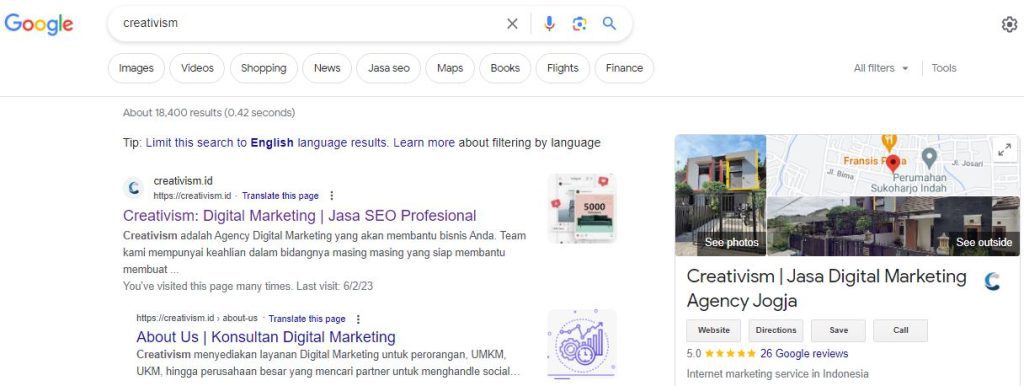
Task: Open Google Lens image search icon
Action: (579, 24)
